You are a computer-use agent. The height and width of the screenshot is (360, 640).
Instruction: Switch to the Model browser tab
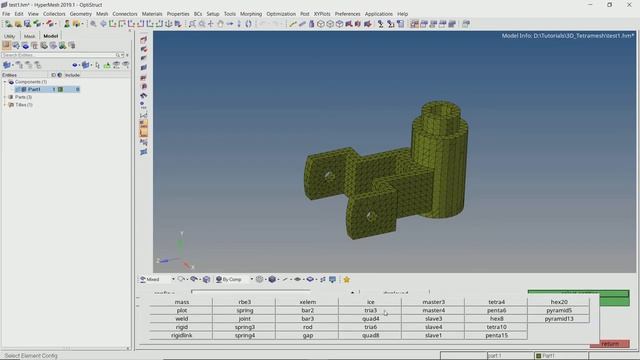(51, 36)
